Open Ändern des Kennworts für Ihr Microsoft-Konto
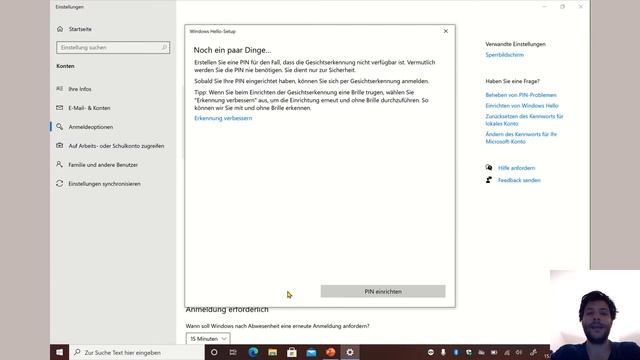The width and height of the screenshot is (640, 360). pos(521,138)
